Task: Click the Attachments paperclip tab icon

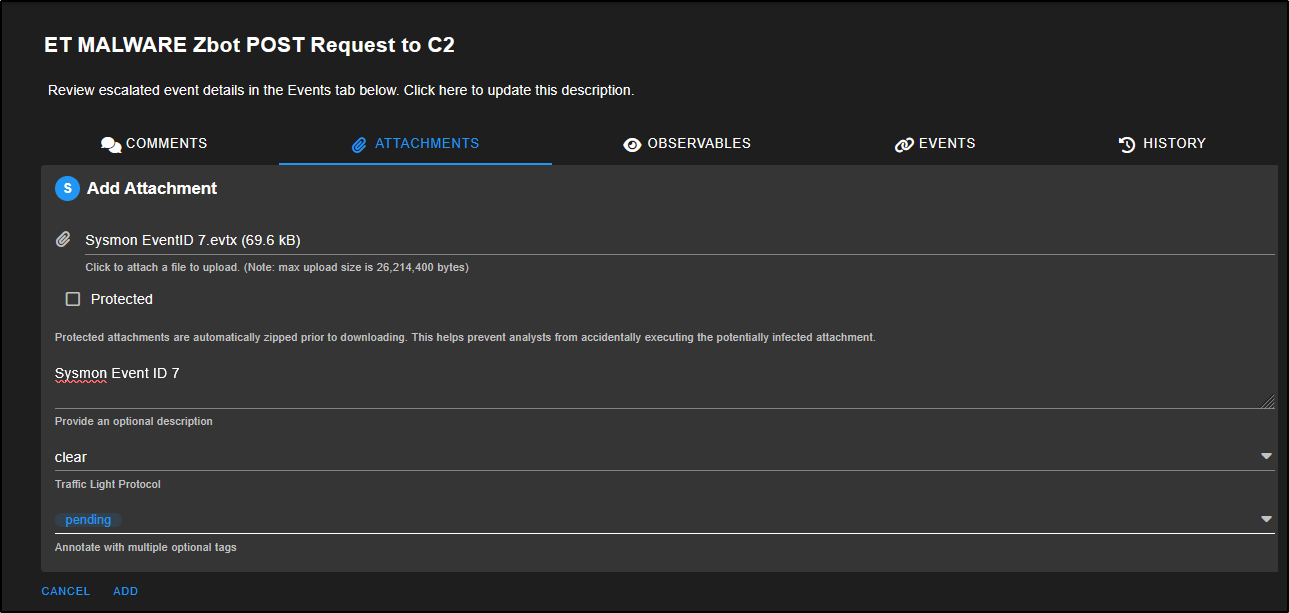Action: 360,145
